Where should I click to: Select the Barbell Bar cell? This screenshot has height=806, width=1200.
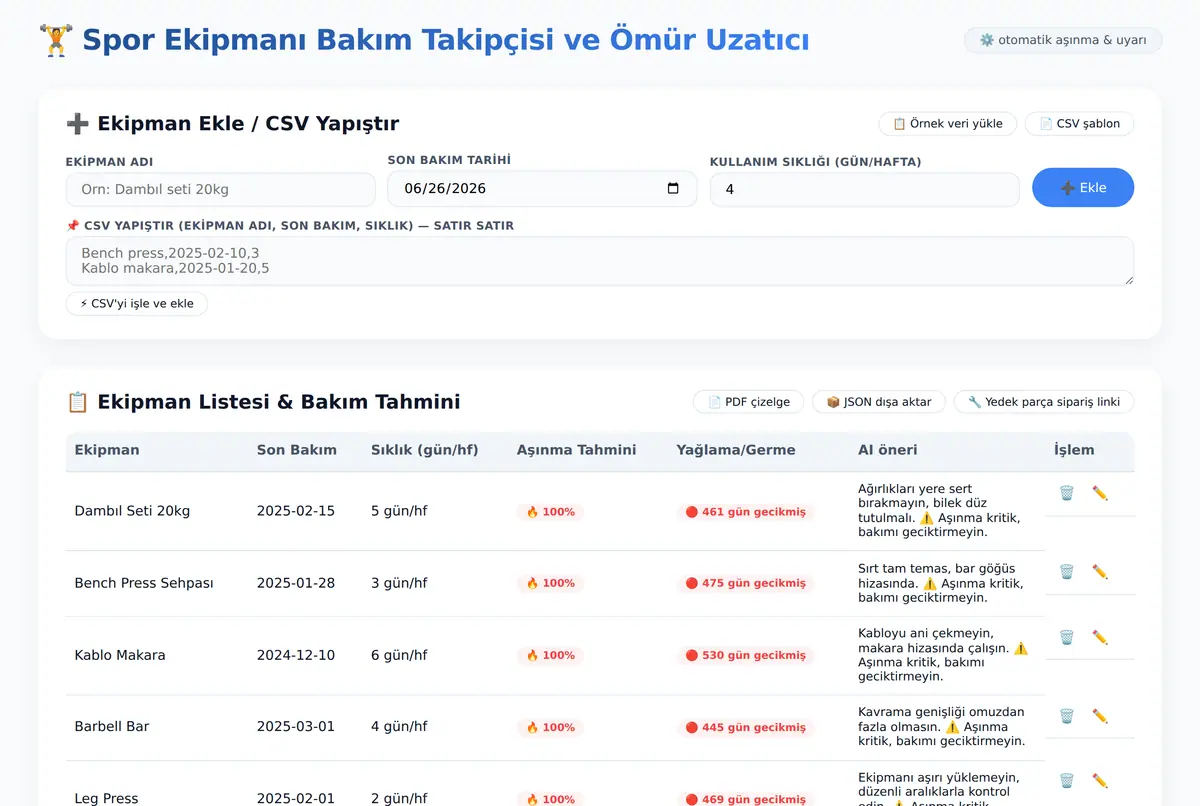pyautogui.click(x=112, y=727)
